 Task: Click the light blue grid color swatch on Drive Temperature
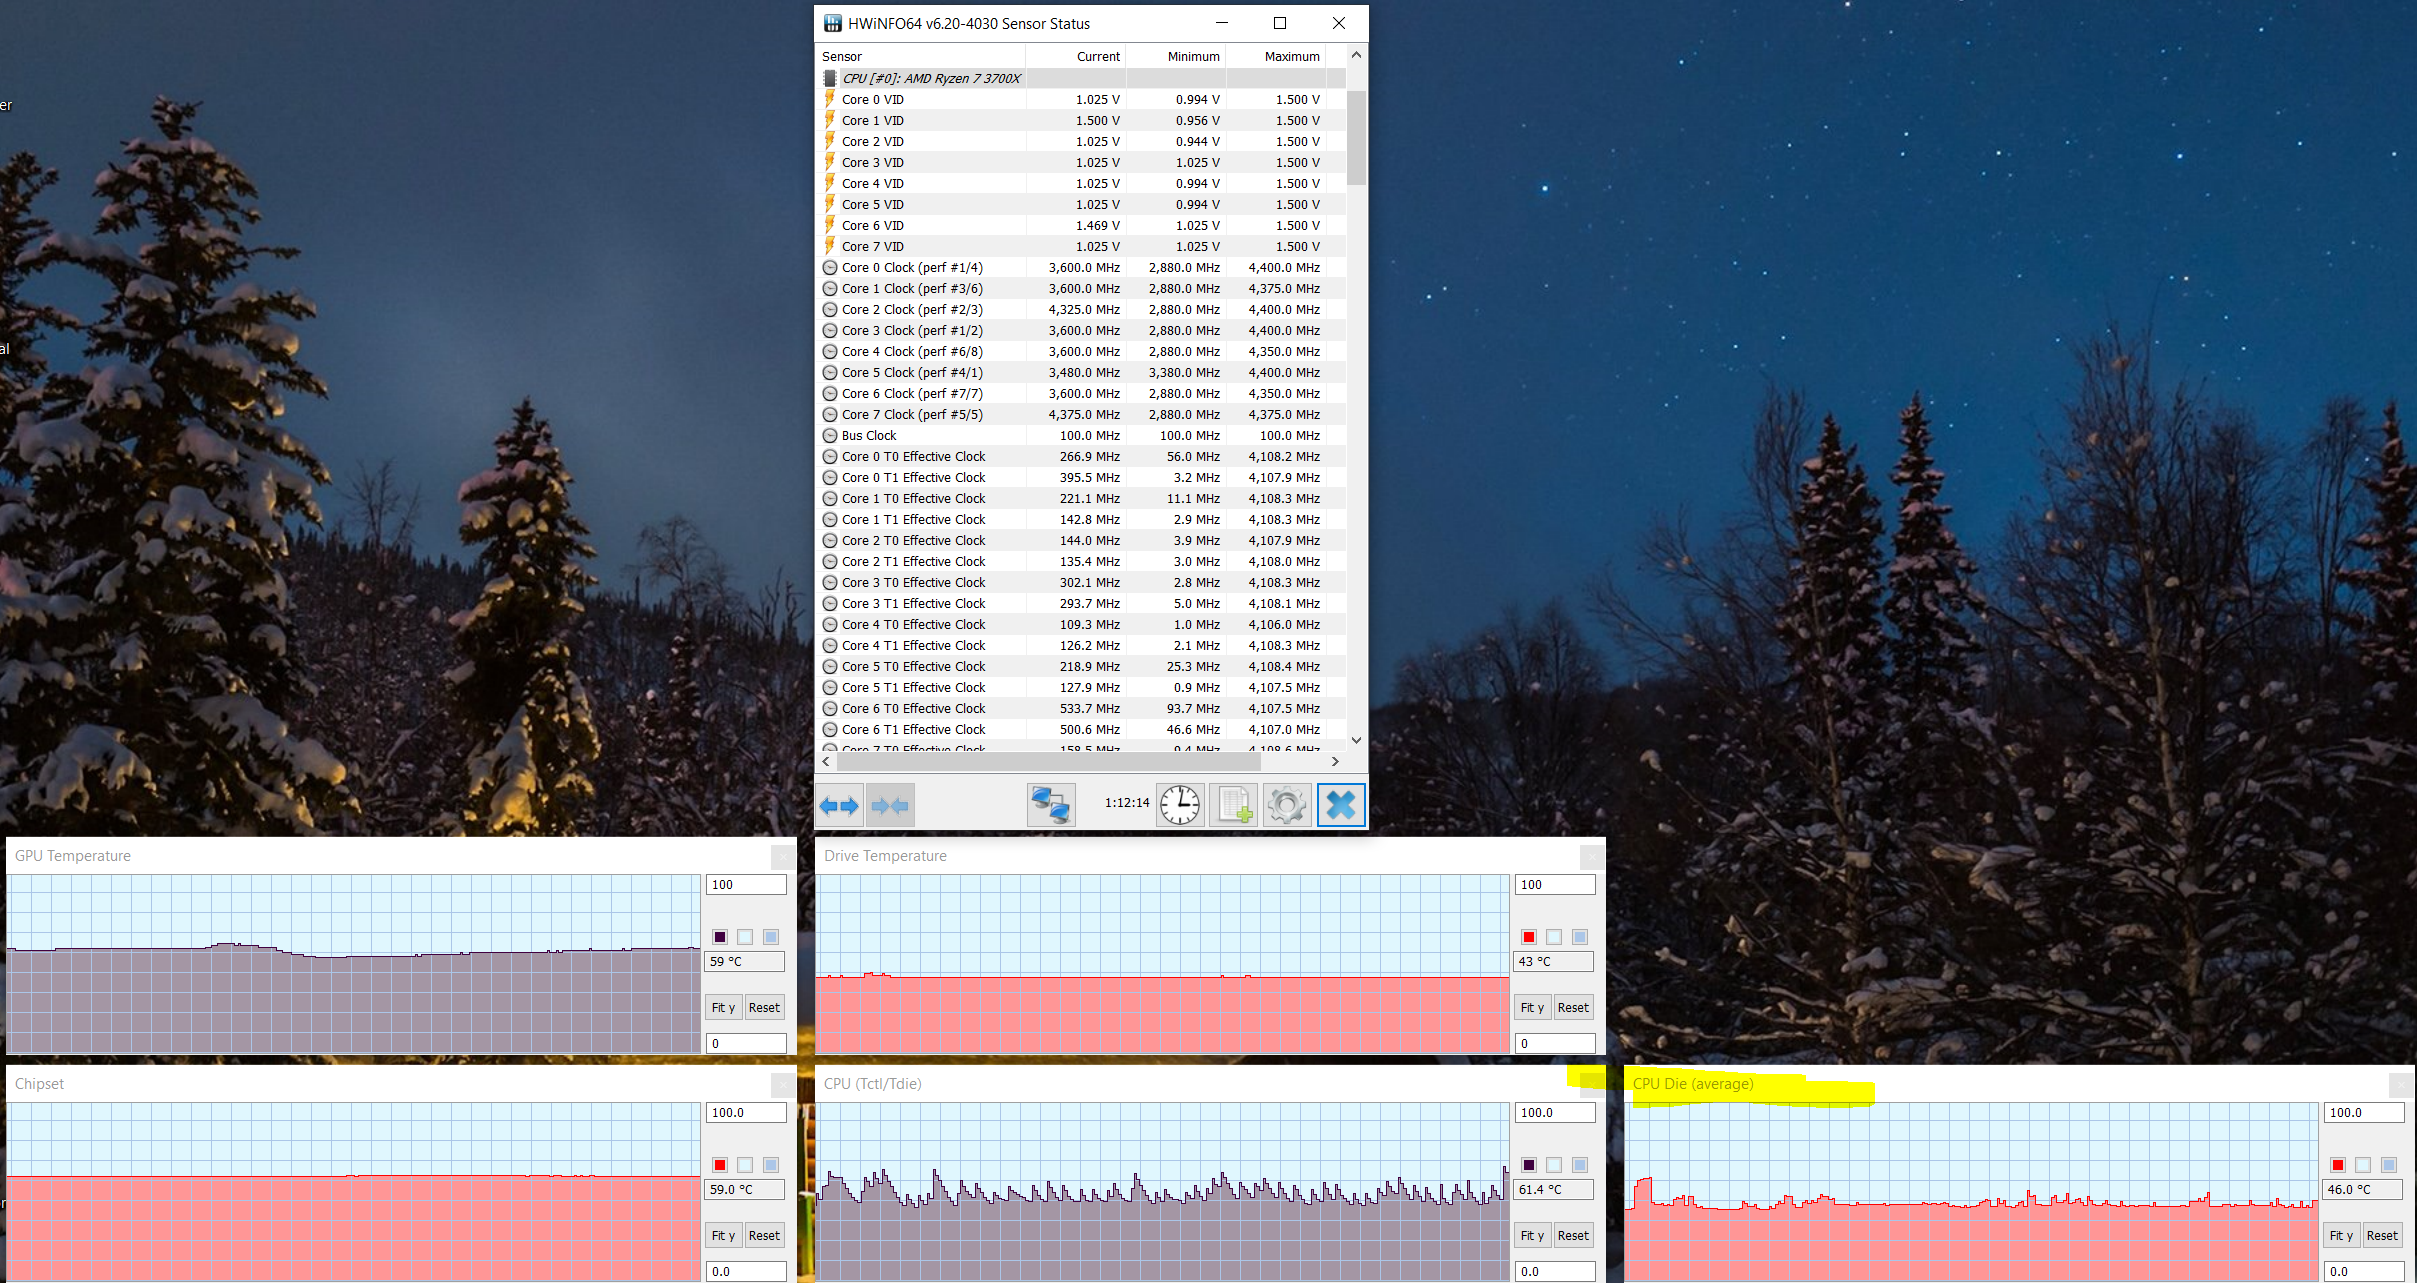[1580, 937]
